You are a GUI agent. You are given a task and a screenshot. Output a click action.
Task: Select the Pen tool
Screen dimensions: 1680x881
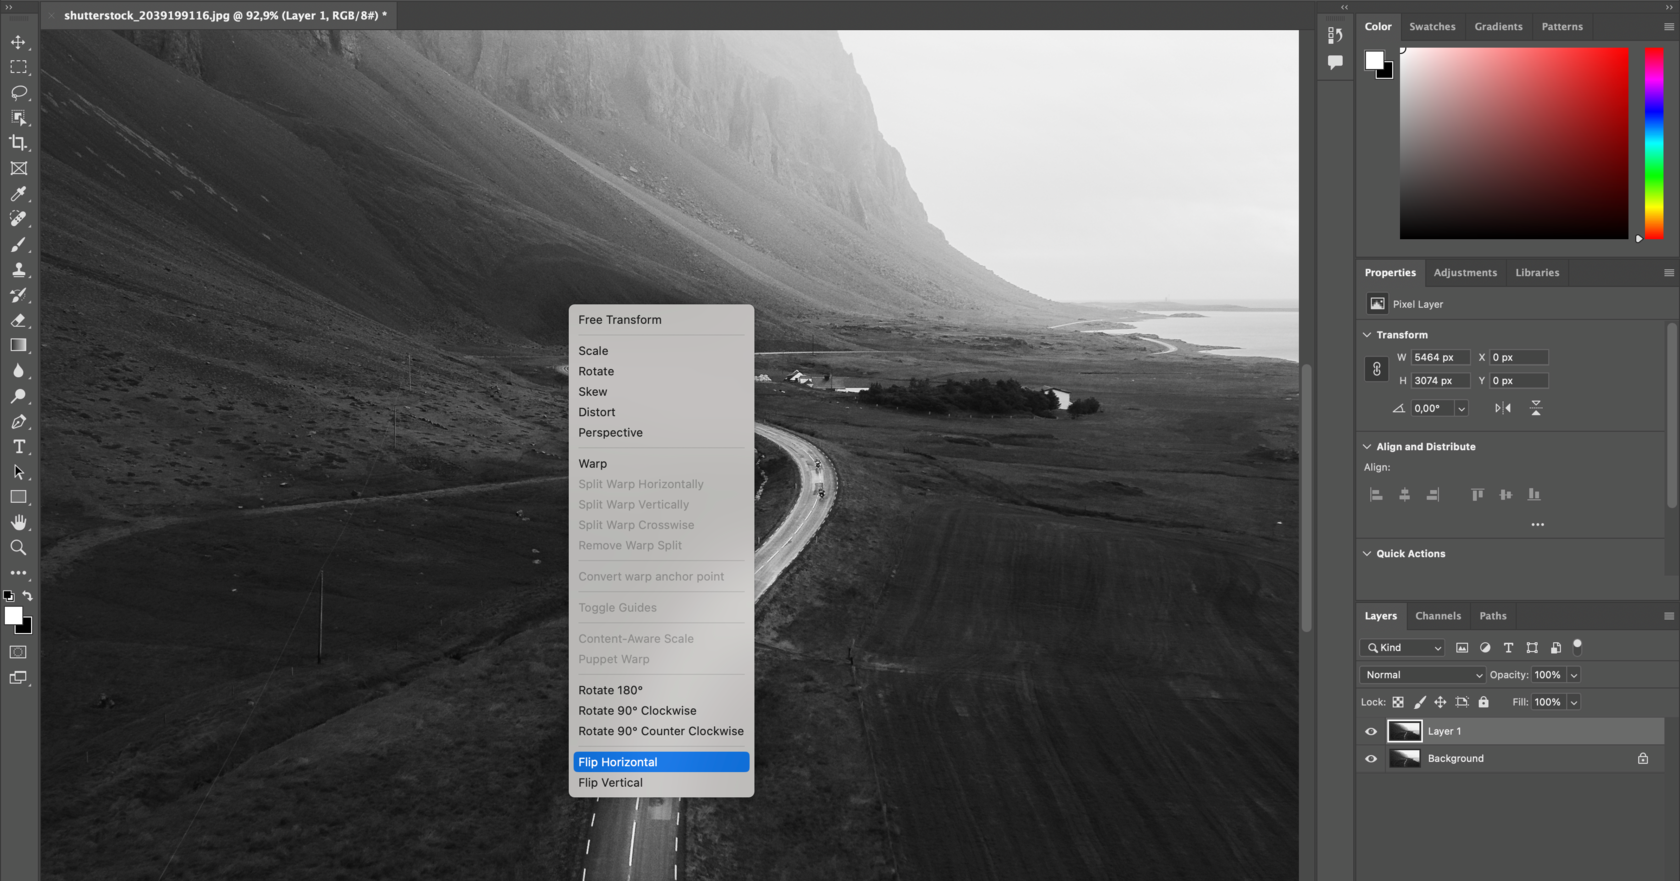tap(18, 421)
